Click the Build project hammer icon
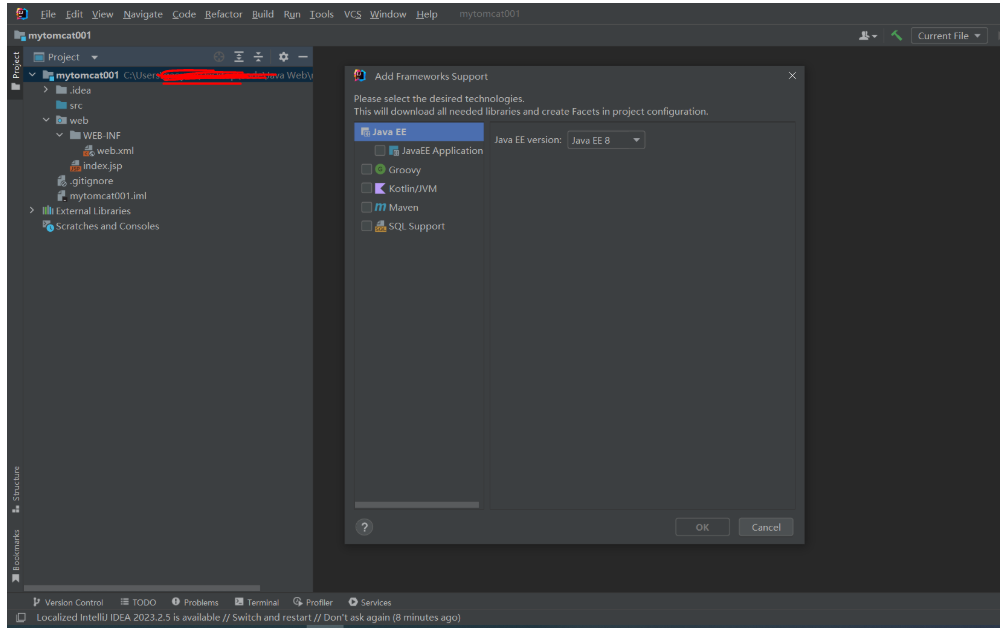 [x=897, y=36]
